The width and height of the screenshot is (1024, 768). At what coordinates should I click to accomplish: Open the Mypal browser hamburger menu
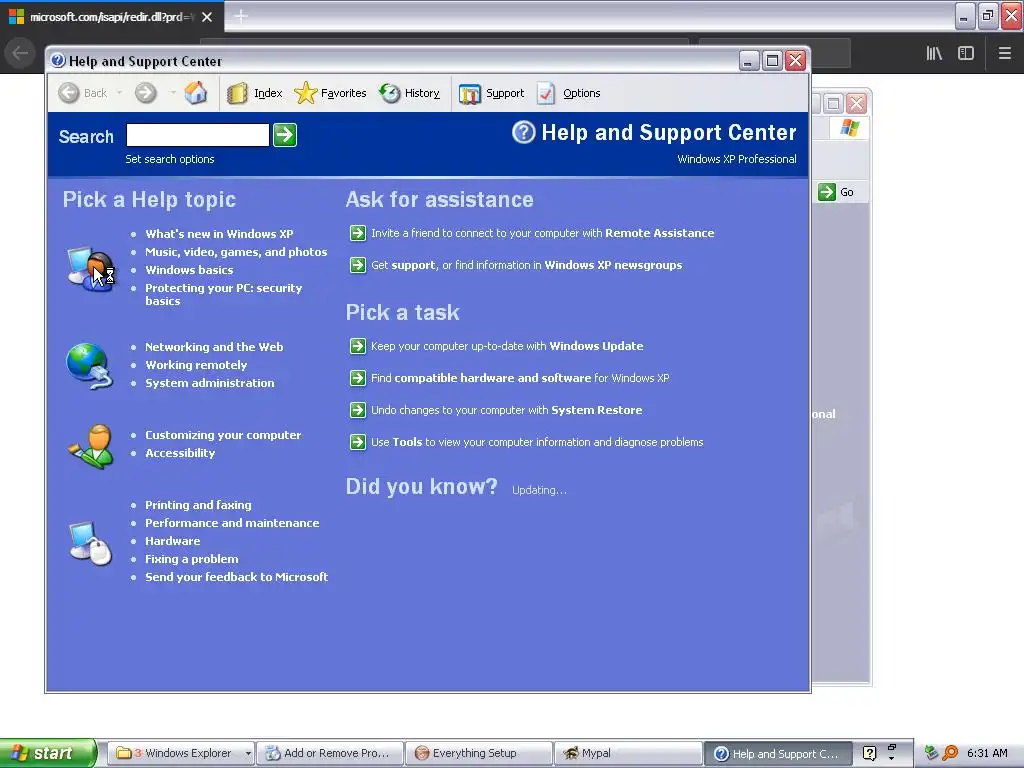(x=1005, y=53)
